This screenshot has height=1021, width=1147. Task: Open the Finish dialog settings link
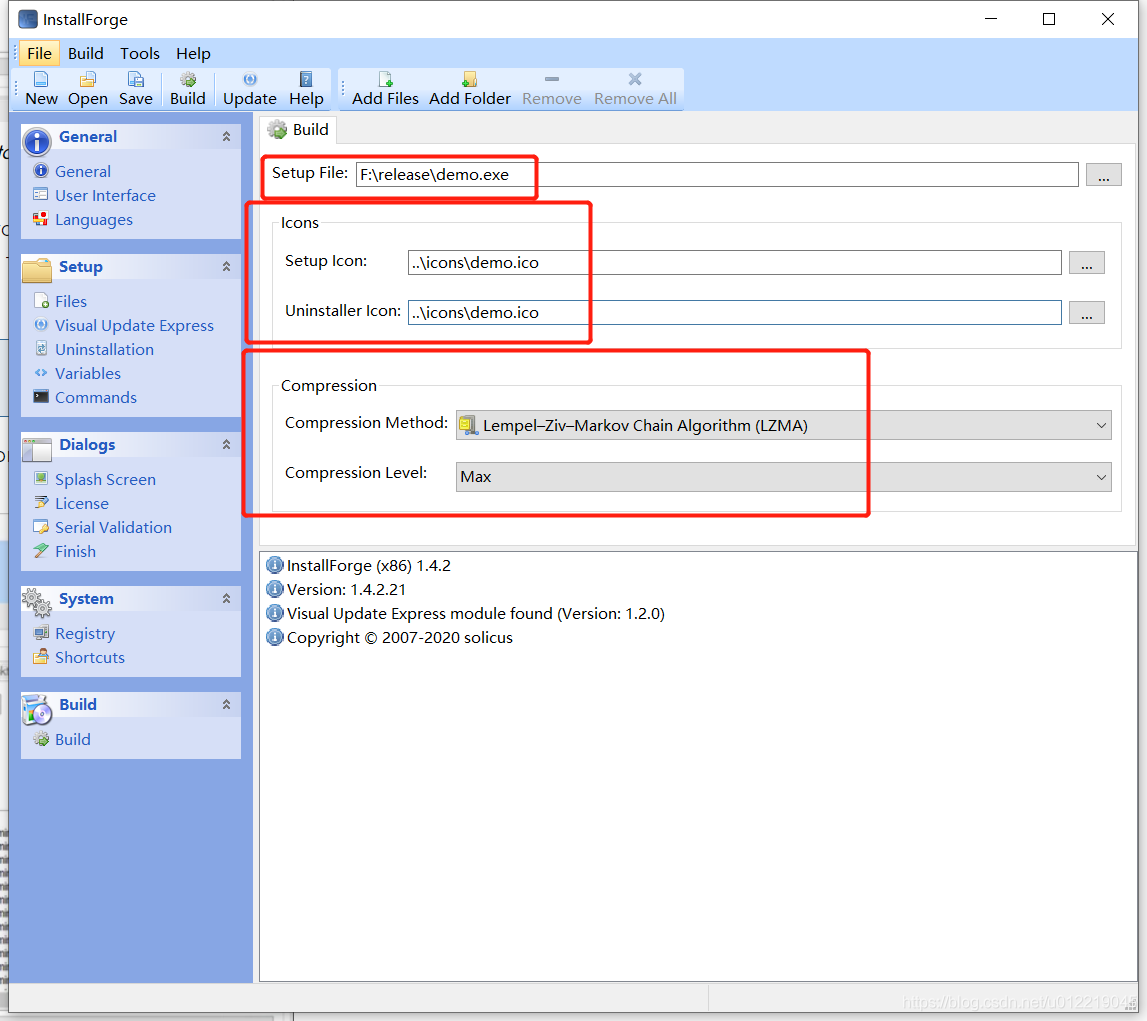pyautogui.click(x=75, y=551)
